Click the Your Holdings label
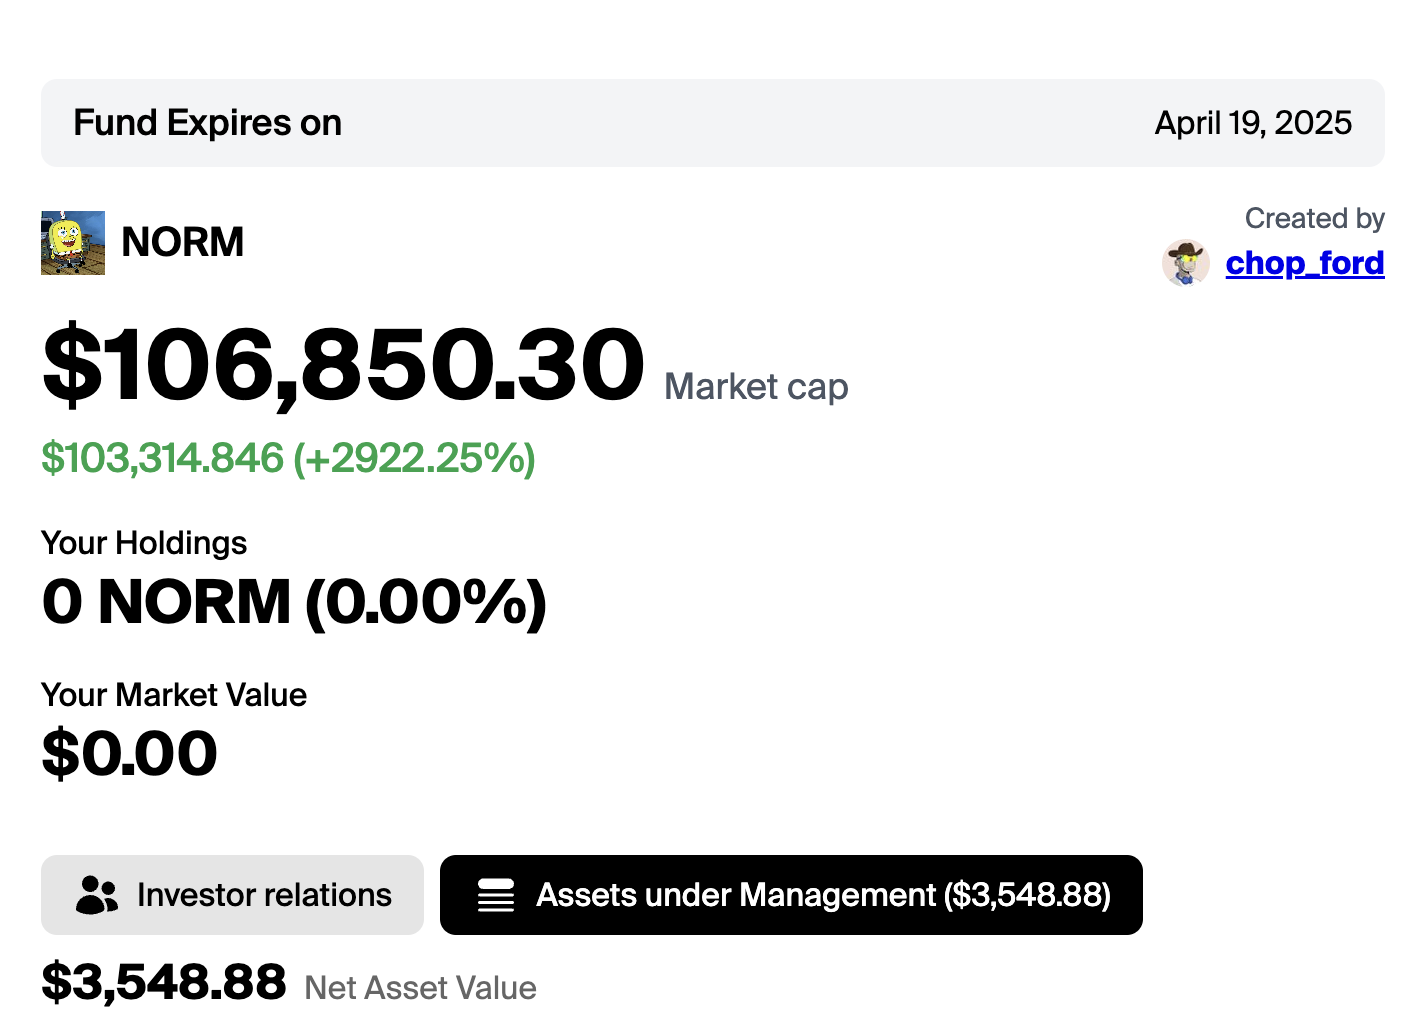Viewport: 1420px width, 1028px height. point(144,543)
